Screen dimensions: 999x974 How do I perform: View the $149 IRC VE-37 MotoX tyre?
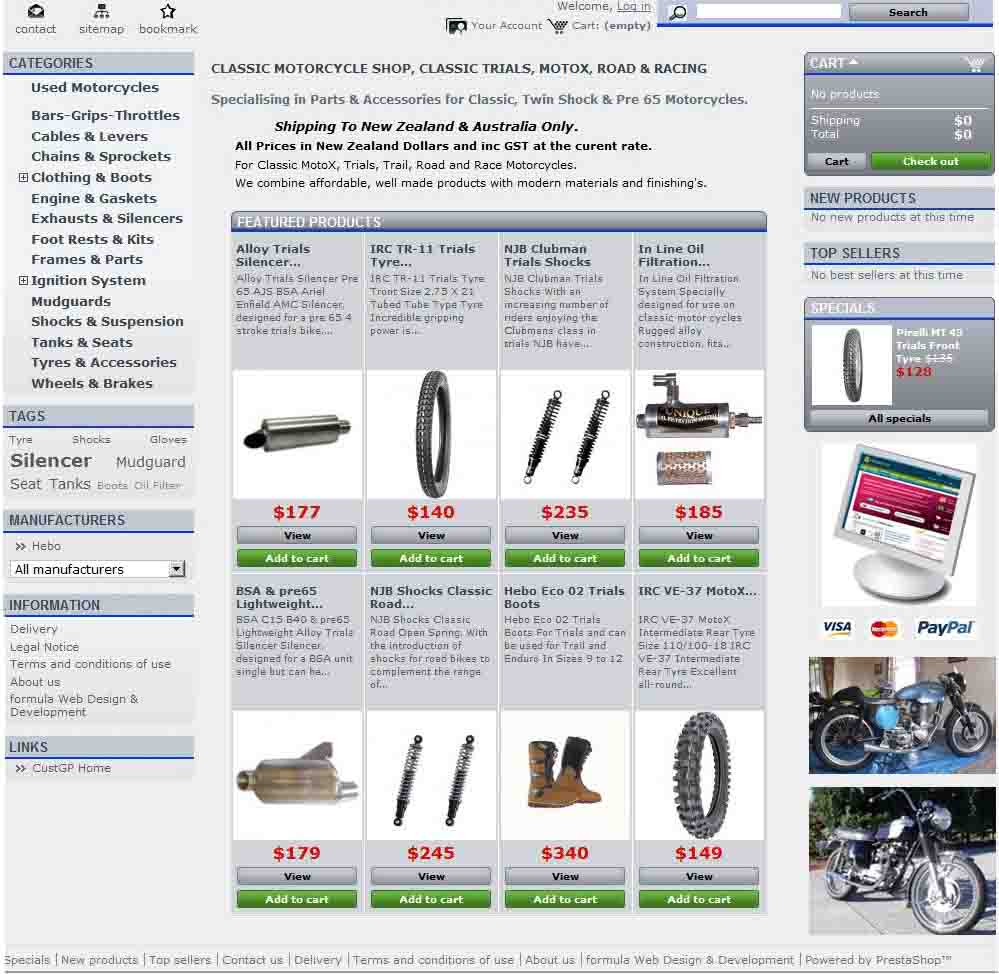coord(699,877)
